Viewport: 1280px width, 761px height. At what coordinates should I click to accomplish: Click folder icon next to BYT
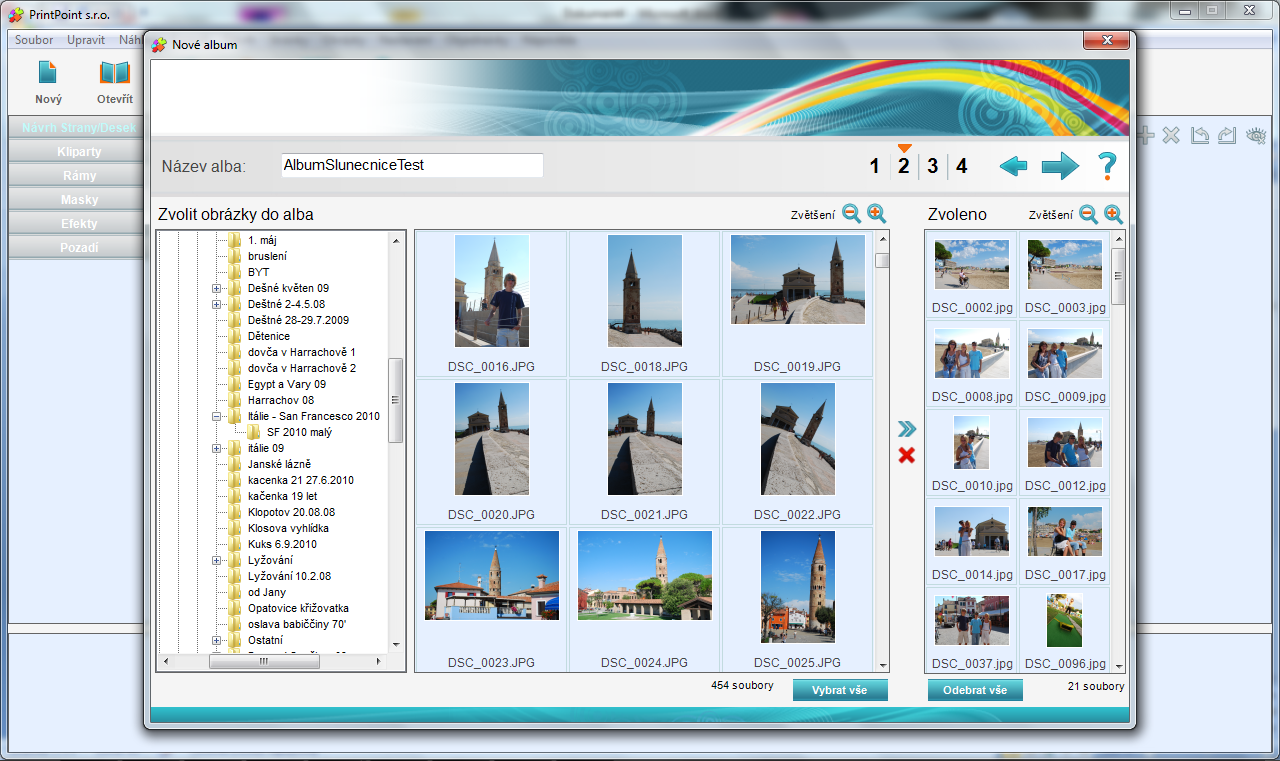coord(235,272)
